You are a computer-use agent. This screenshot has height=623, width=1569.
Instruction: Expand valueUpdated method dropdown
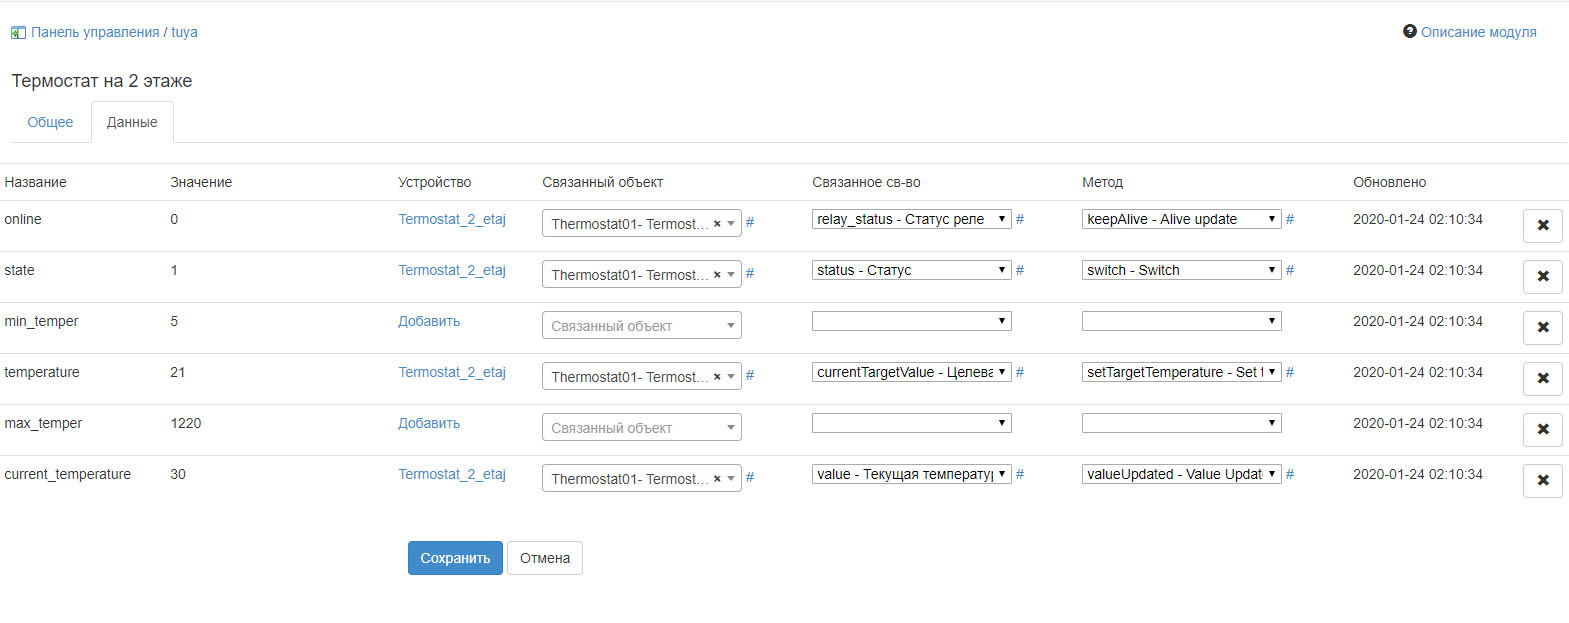[1181, 474]
